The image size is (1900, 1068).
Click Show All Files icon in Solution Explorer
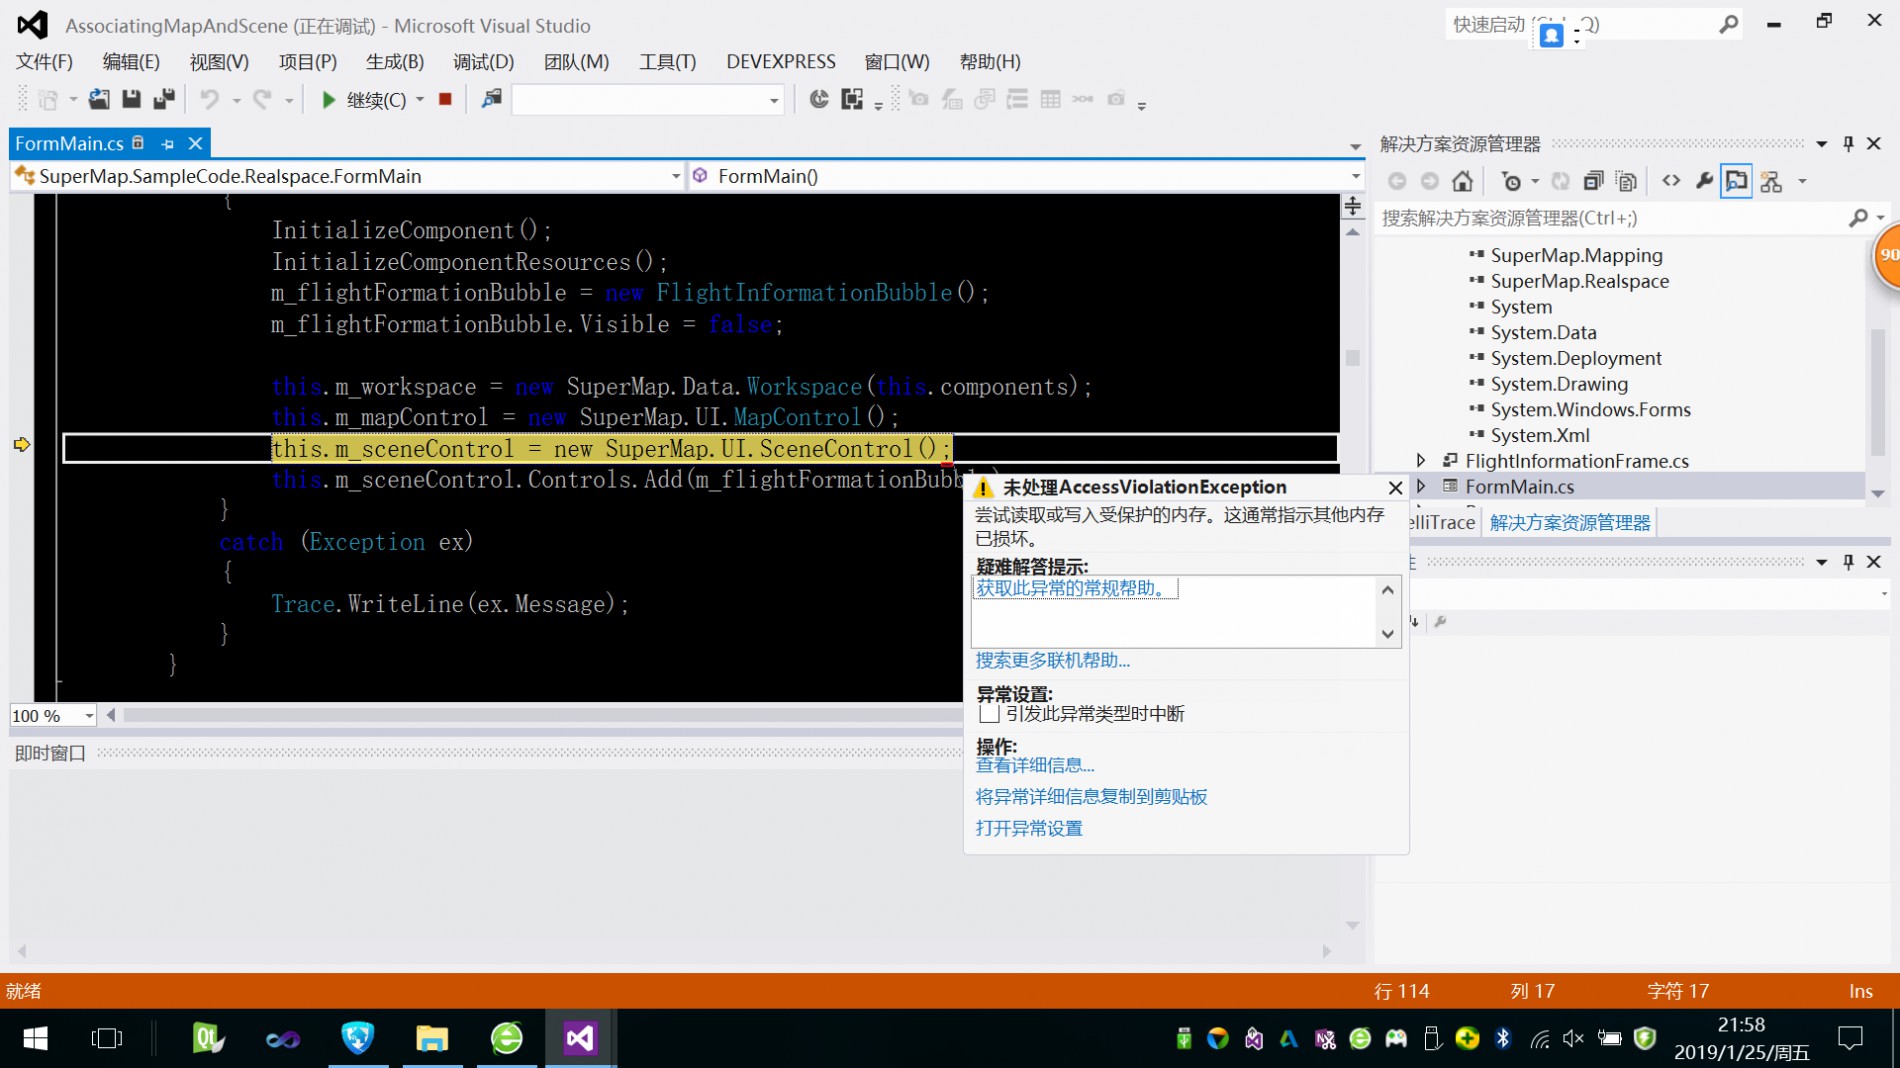(x=1627, y=181)
